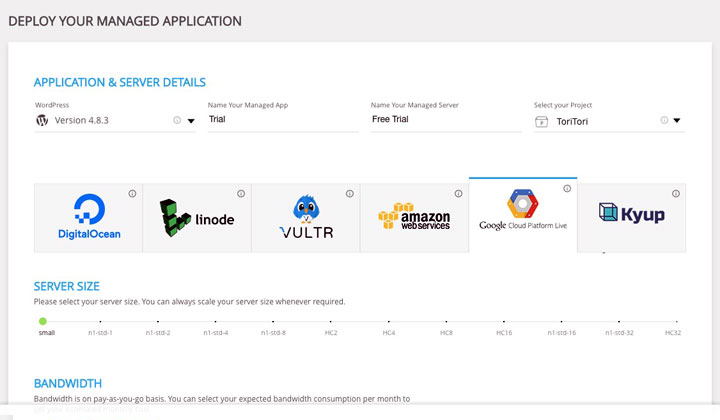Select Amazon Web Services provider card

coord(415,218)
